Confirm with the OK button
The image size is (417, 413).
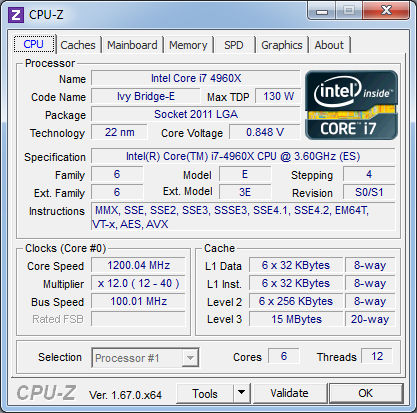tap(366, 393)
